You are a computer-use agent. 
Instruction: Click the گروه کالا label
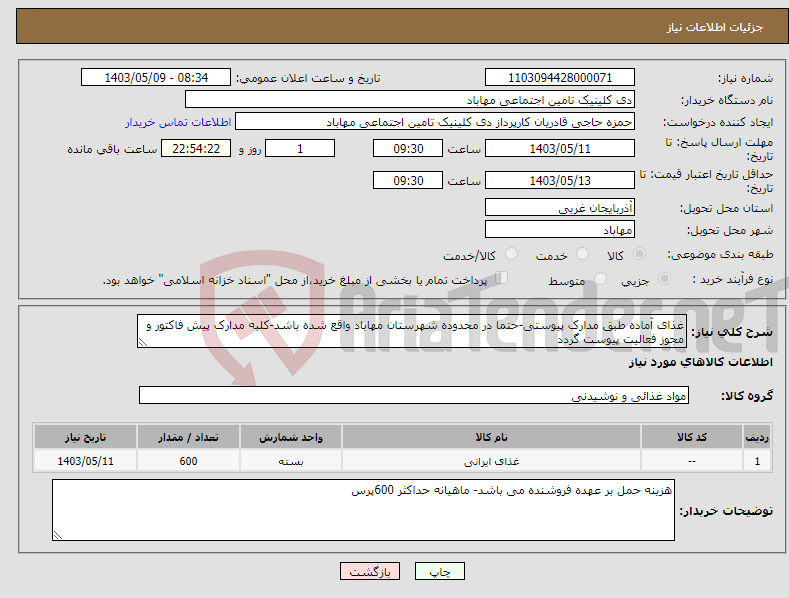[747, 396]
